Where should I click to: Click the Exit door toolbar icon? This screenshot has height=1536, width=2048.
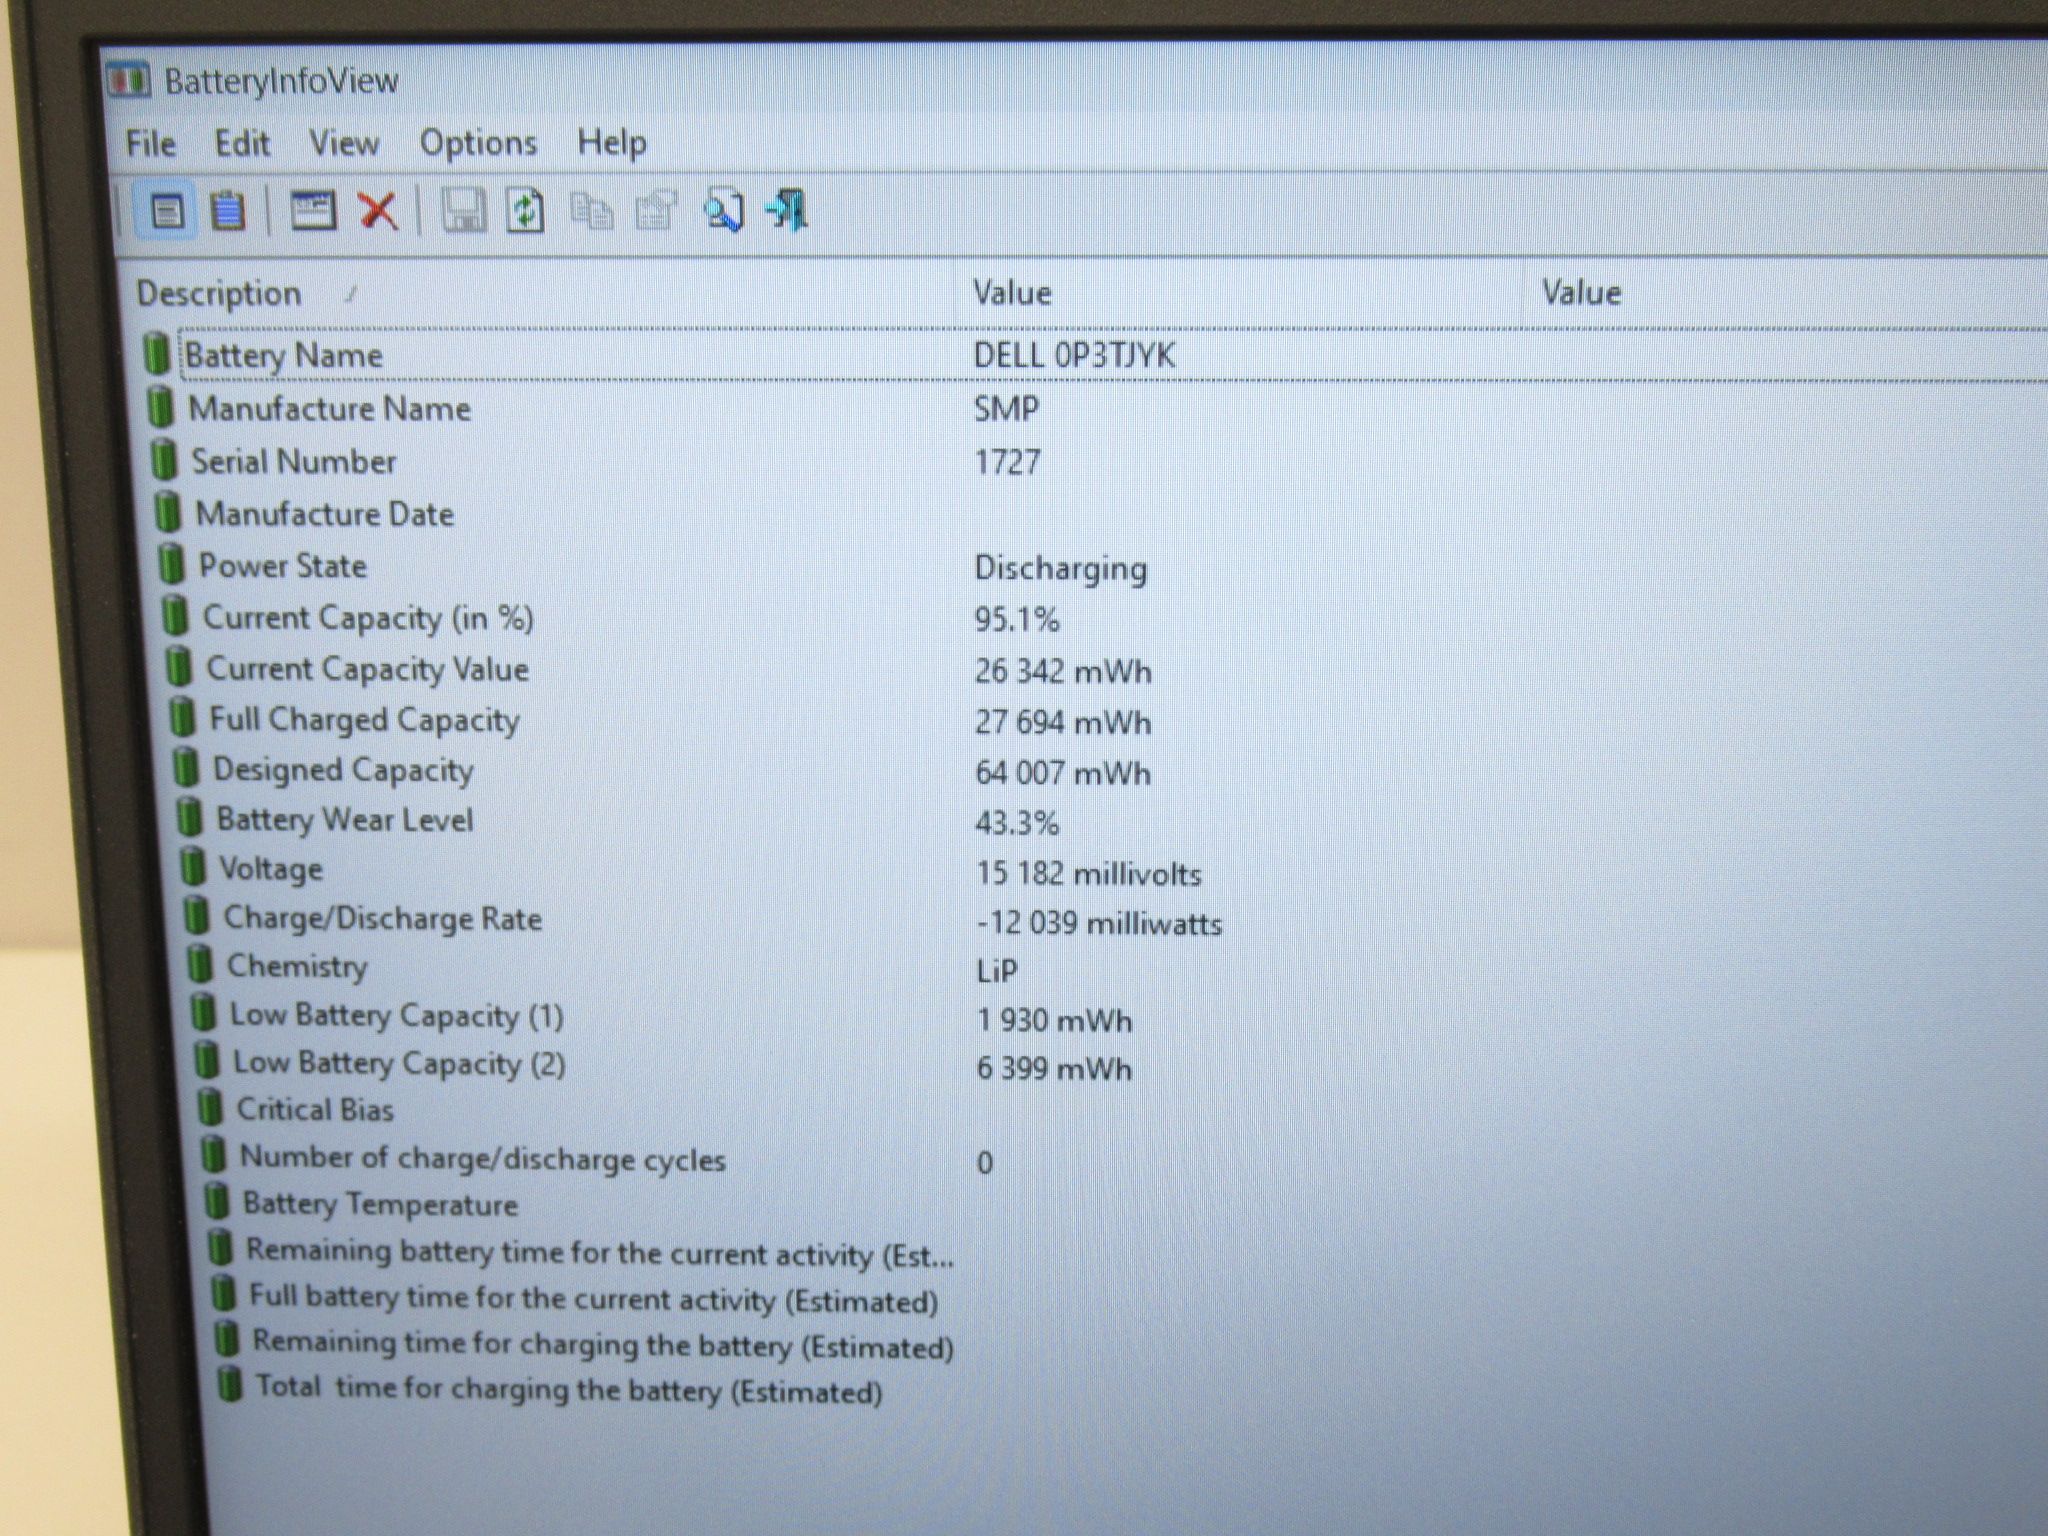click(788, 210)
